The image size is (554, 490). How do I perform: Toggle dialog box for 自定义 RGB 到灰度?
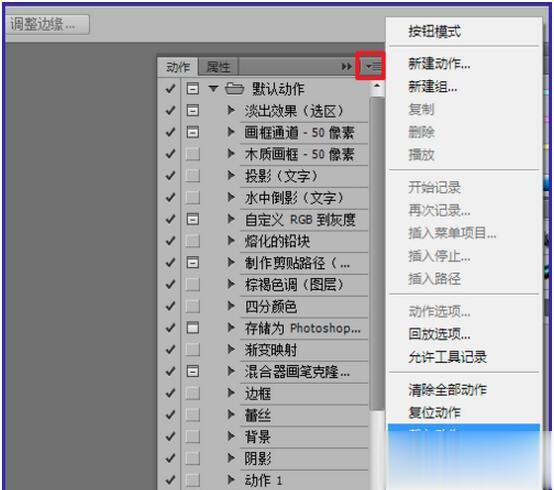point(193,219)
